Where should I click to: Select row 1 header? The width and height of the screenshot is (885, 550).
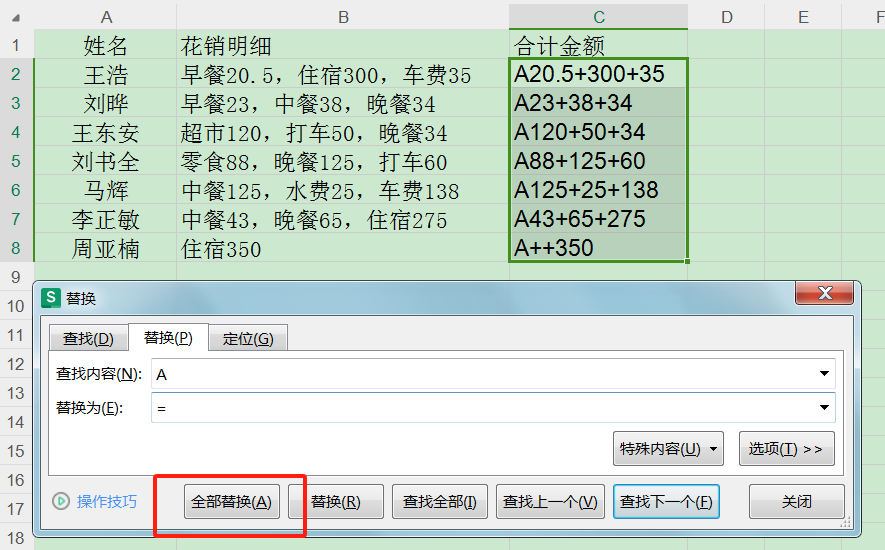point(16,45)
